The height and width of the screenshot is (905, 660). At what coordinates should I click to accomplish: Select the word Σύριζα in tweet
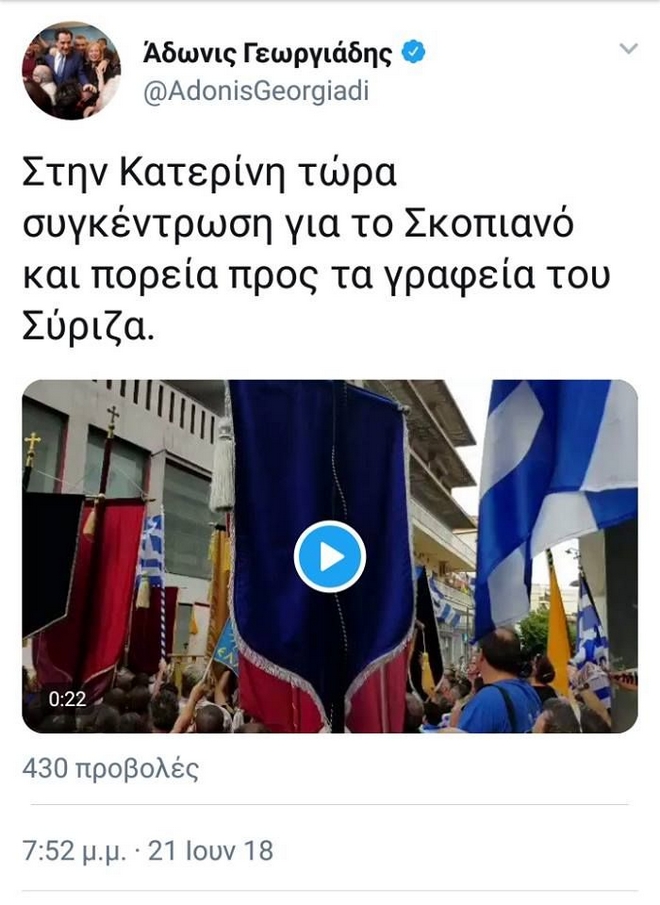88,327
